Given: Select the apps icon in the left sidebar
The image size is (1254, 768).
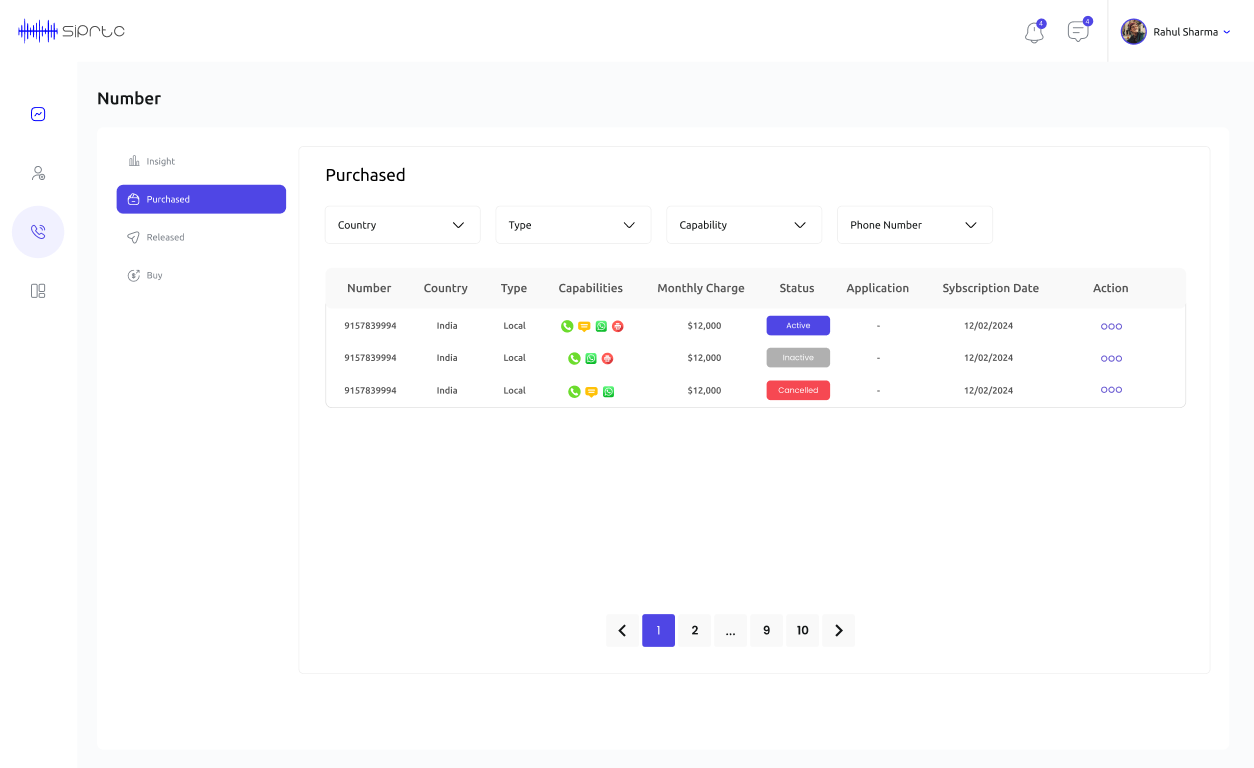Looking at the screenshot, I should point(38,290).
